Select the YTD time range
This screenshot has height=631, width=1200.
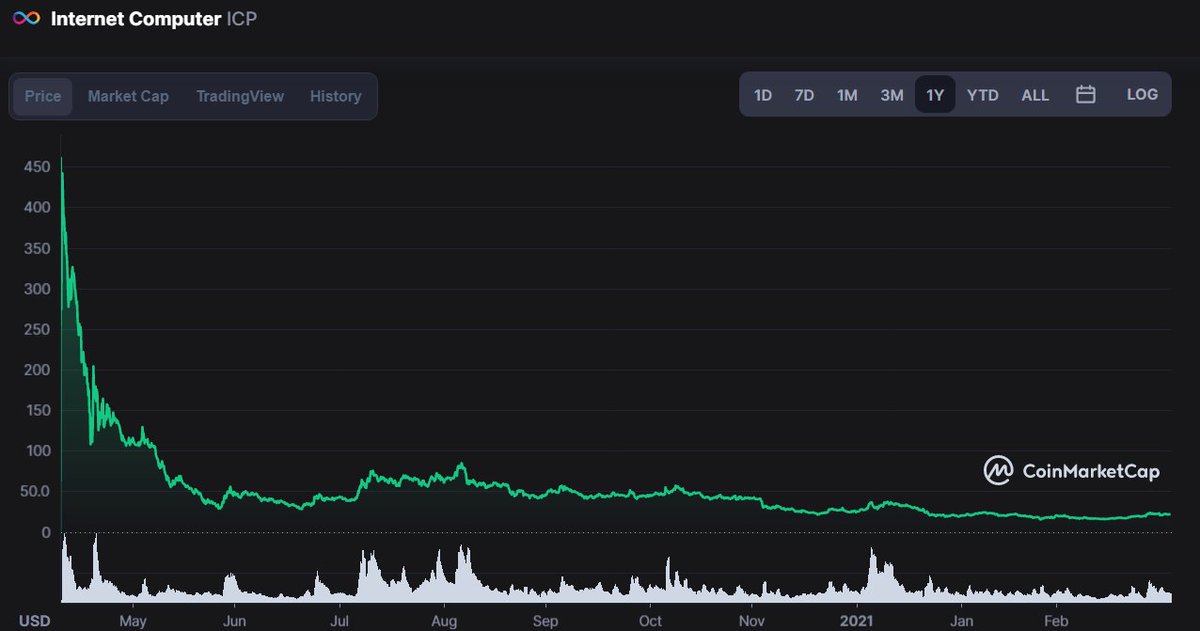coord(983,95)
